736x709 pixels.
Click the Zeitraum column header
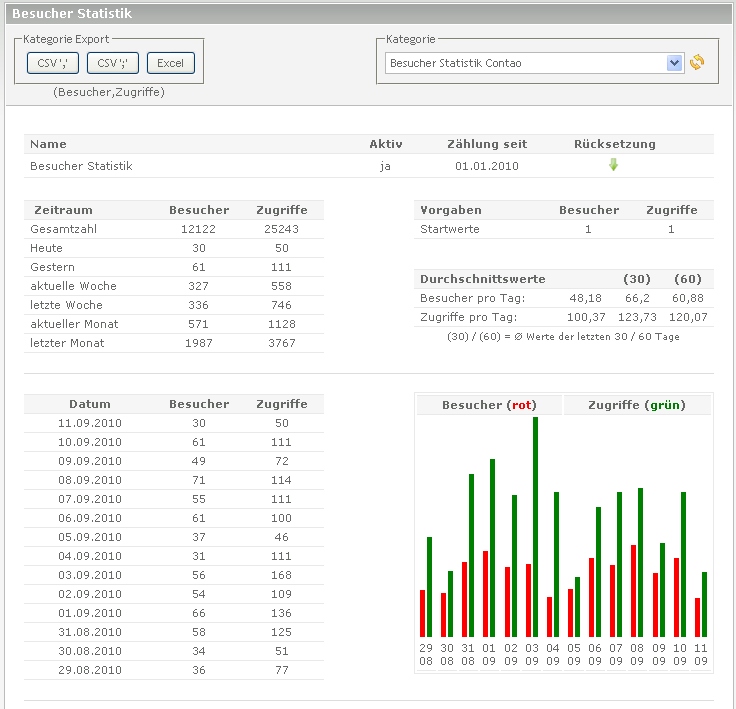63,210
